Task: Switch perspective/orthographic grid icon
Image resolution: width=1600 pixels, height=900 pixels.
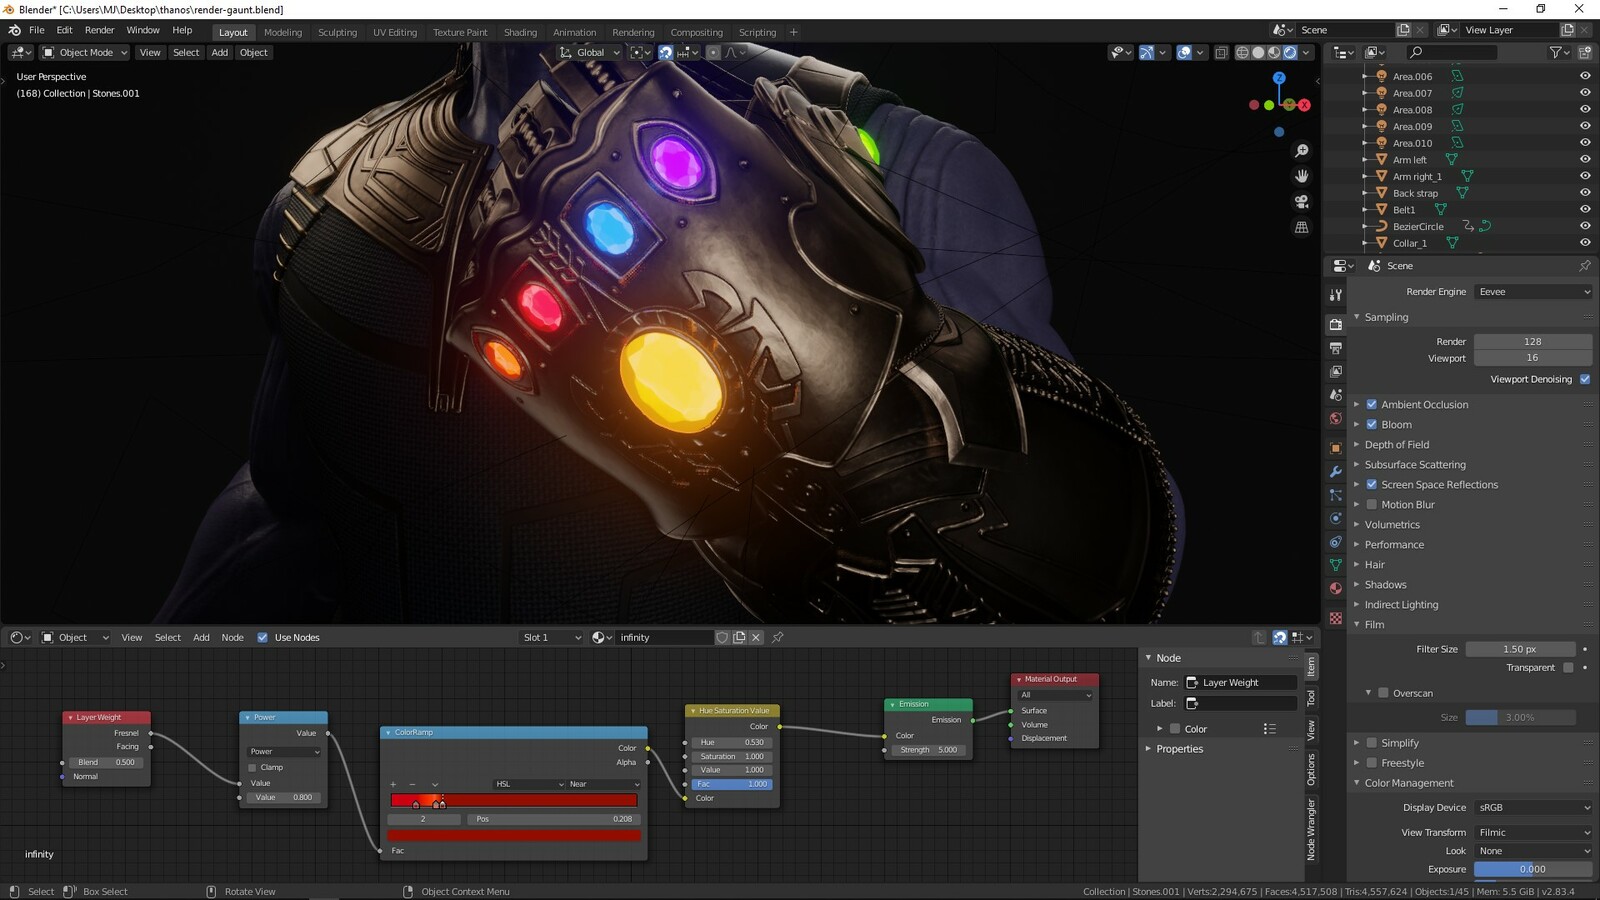Action: point(1301,227)
